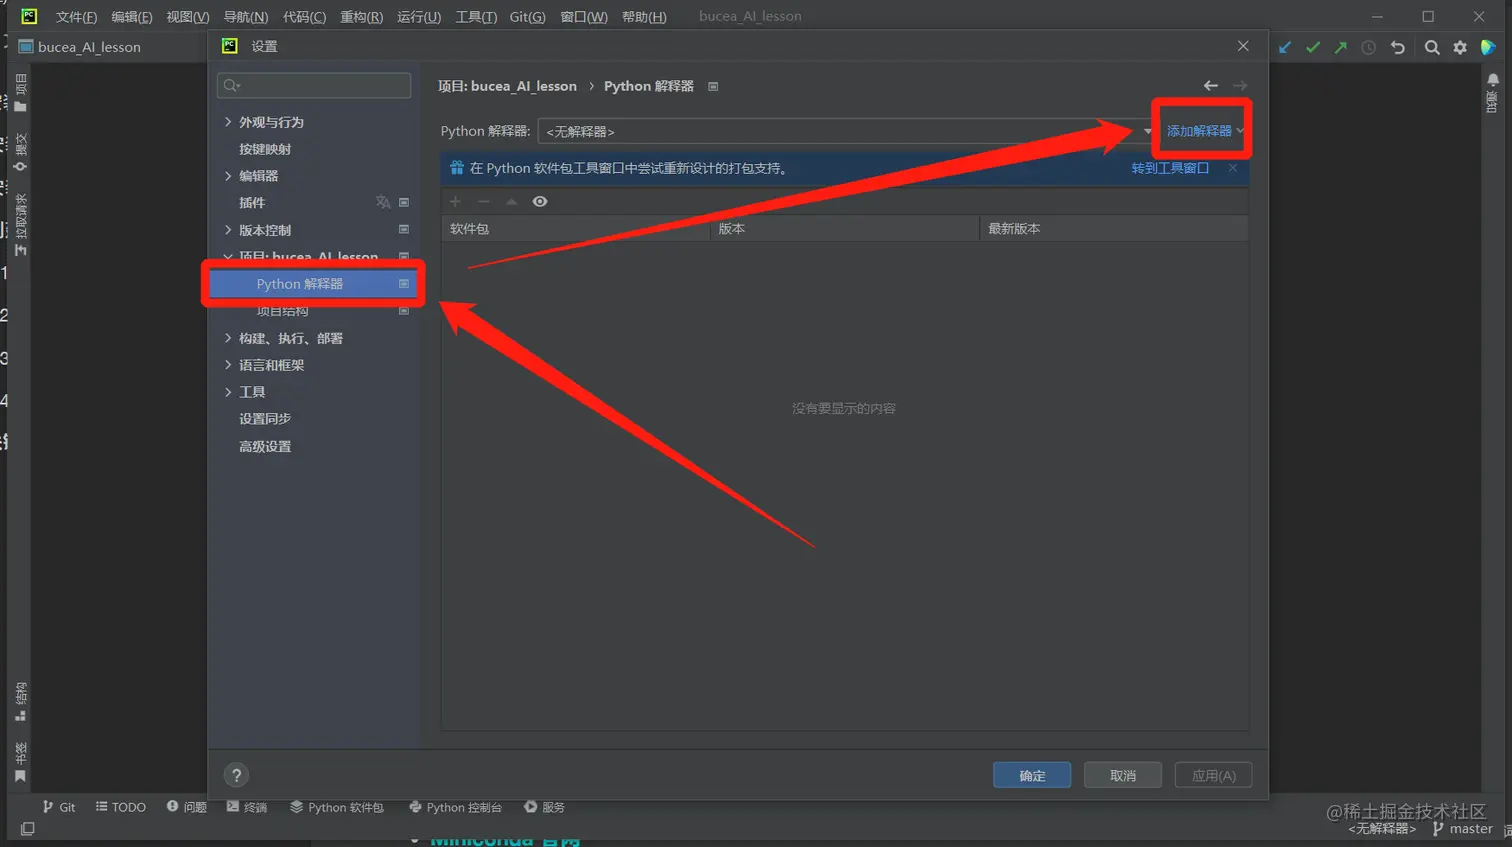Open Show History clock icon
The height and width of the screenshot is (847, 1512).
pyautogui.click(x=1368, y=47)
